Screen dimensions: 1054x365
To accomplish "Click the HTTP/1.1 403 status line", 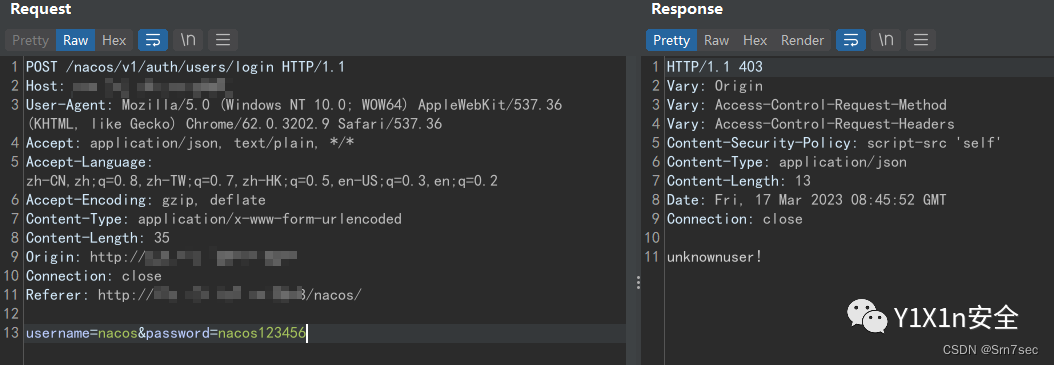I will click(x=715, y=67).
